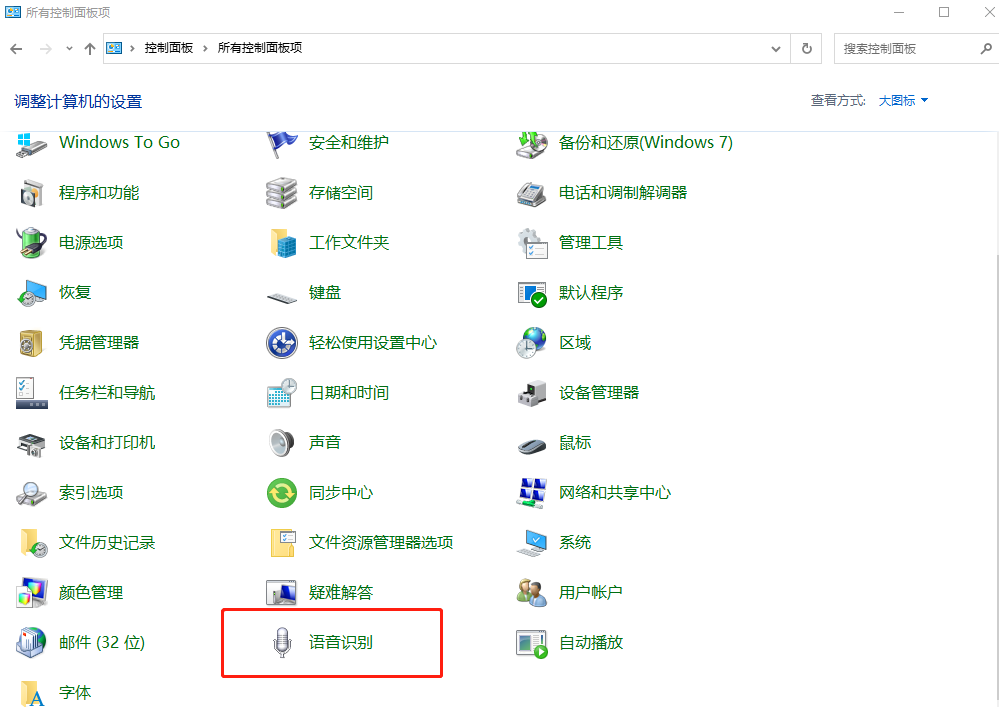
Task: Click the 电源选项 battery icon
Action: pos(32,243)
